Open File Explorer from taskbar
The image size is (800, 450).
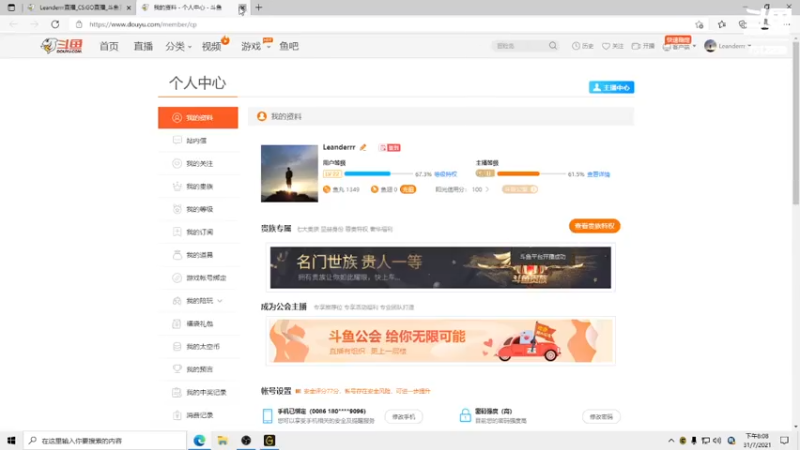[222, 440]
